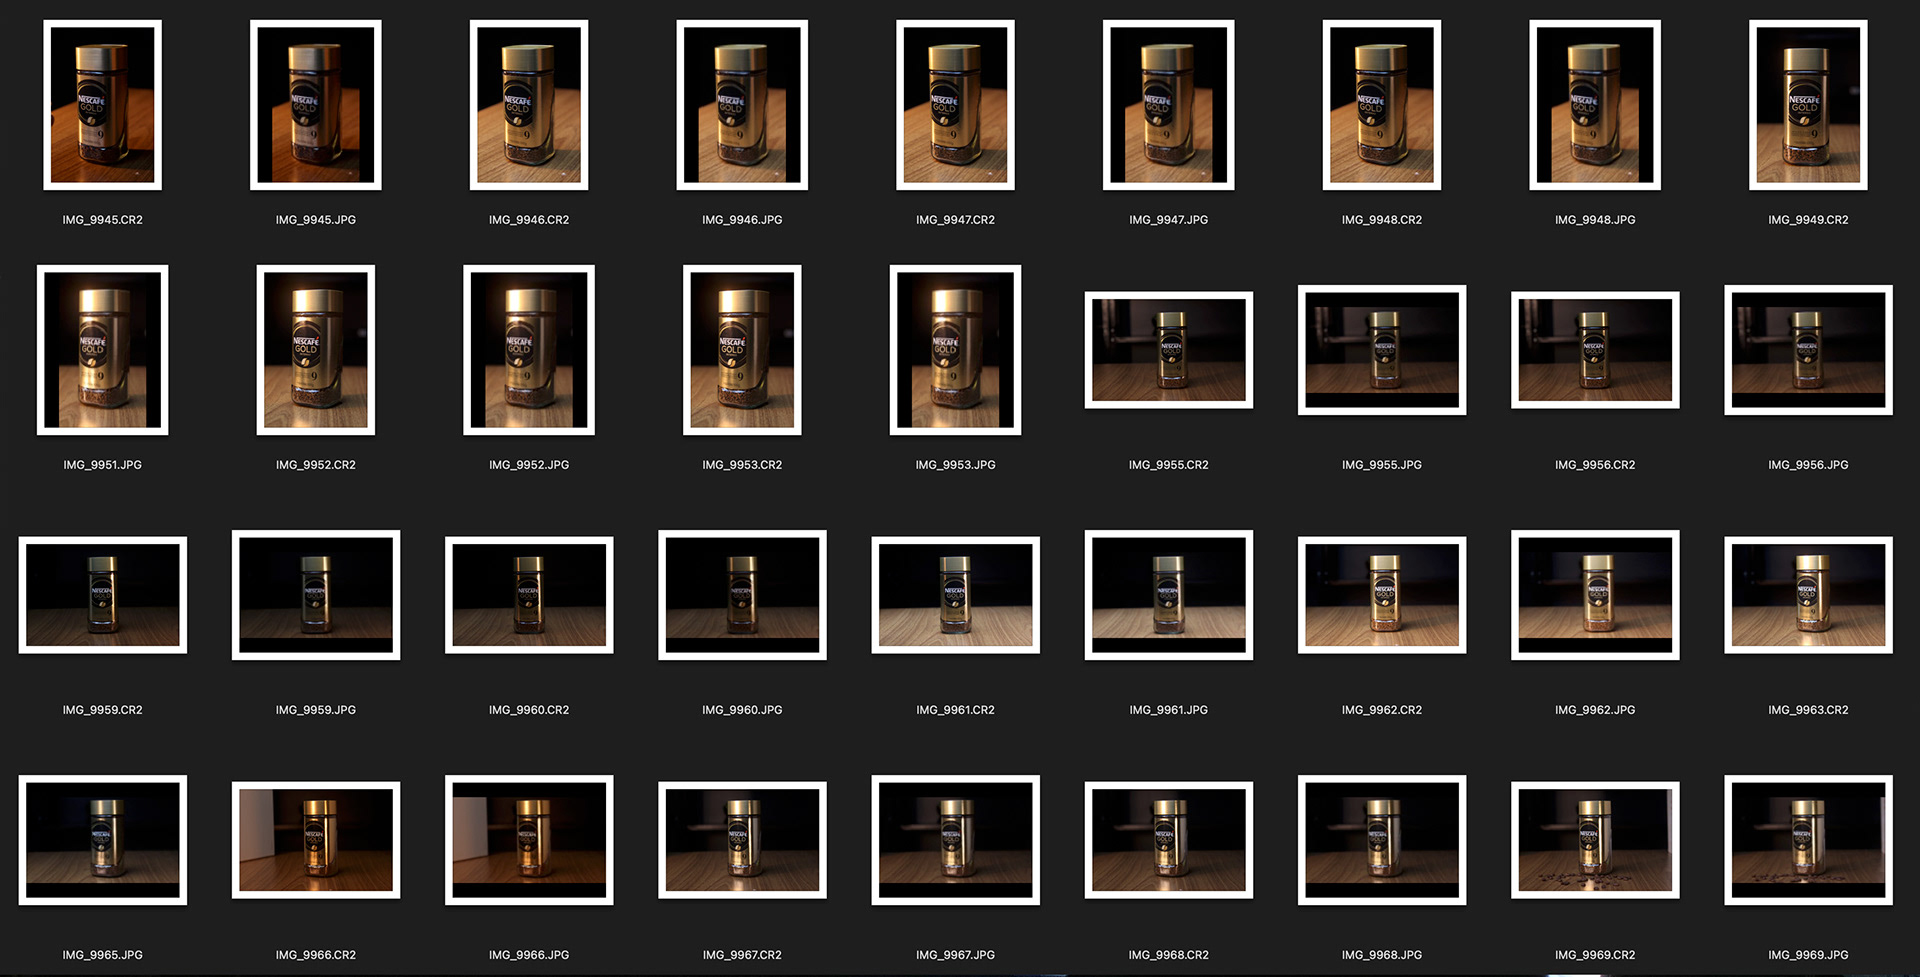Click the filename label IMG_9953.JPG
1920x977 pixels.
955,465
